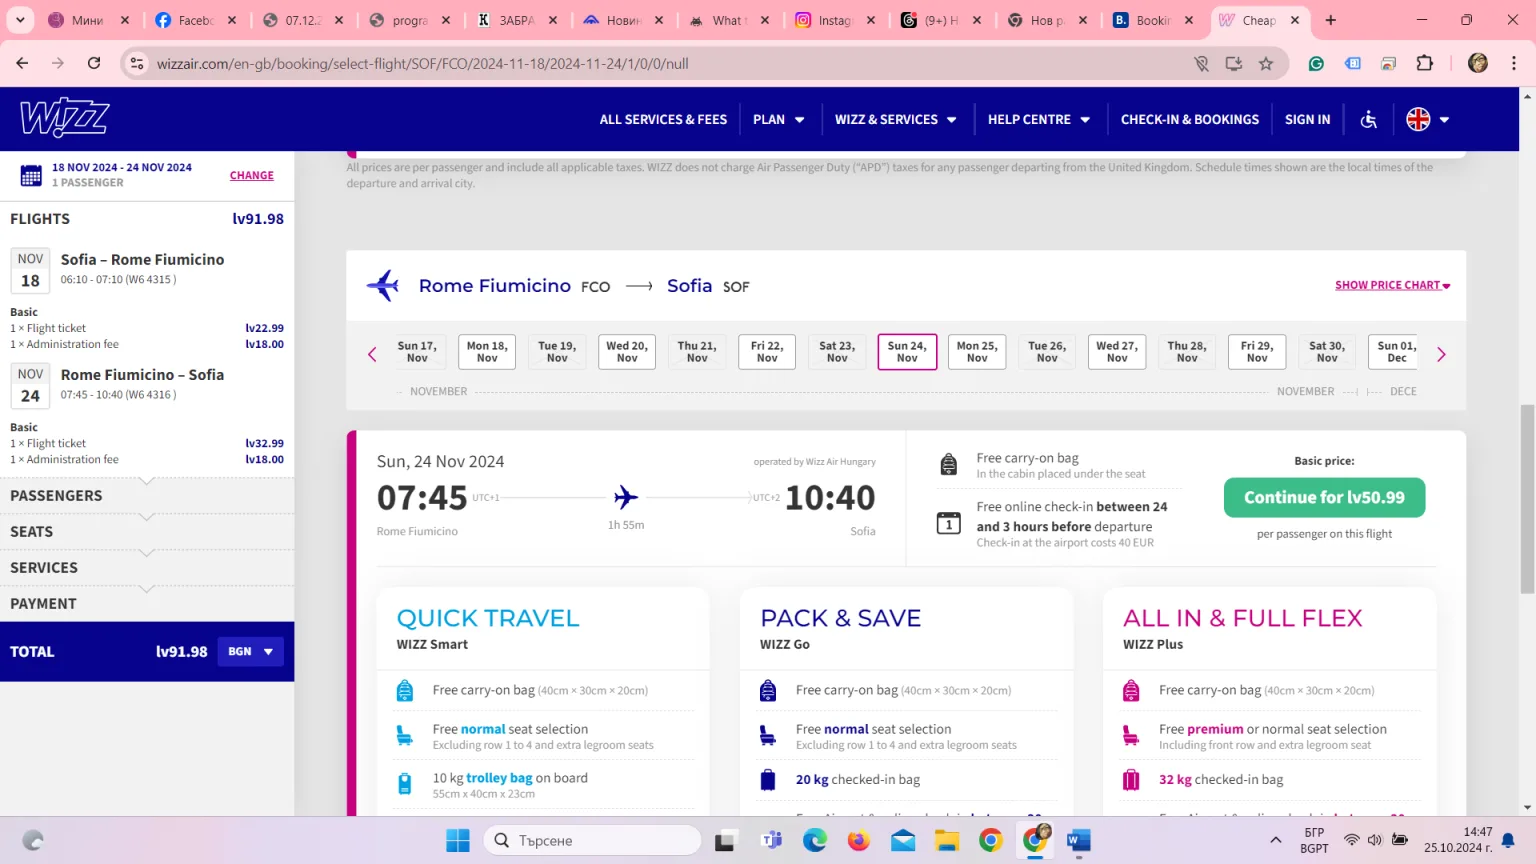This screenshot has height=864, width=1536.
Task: Expand the SERVICES section
Action: [147, 568]
